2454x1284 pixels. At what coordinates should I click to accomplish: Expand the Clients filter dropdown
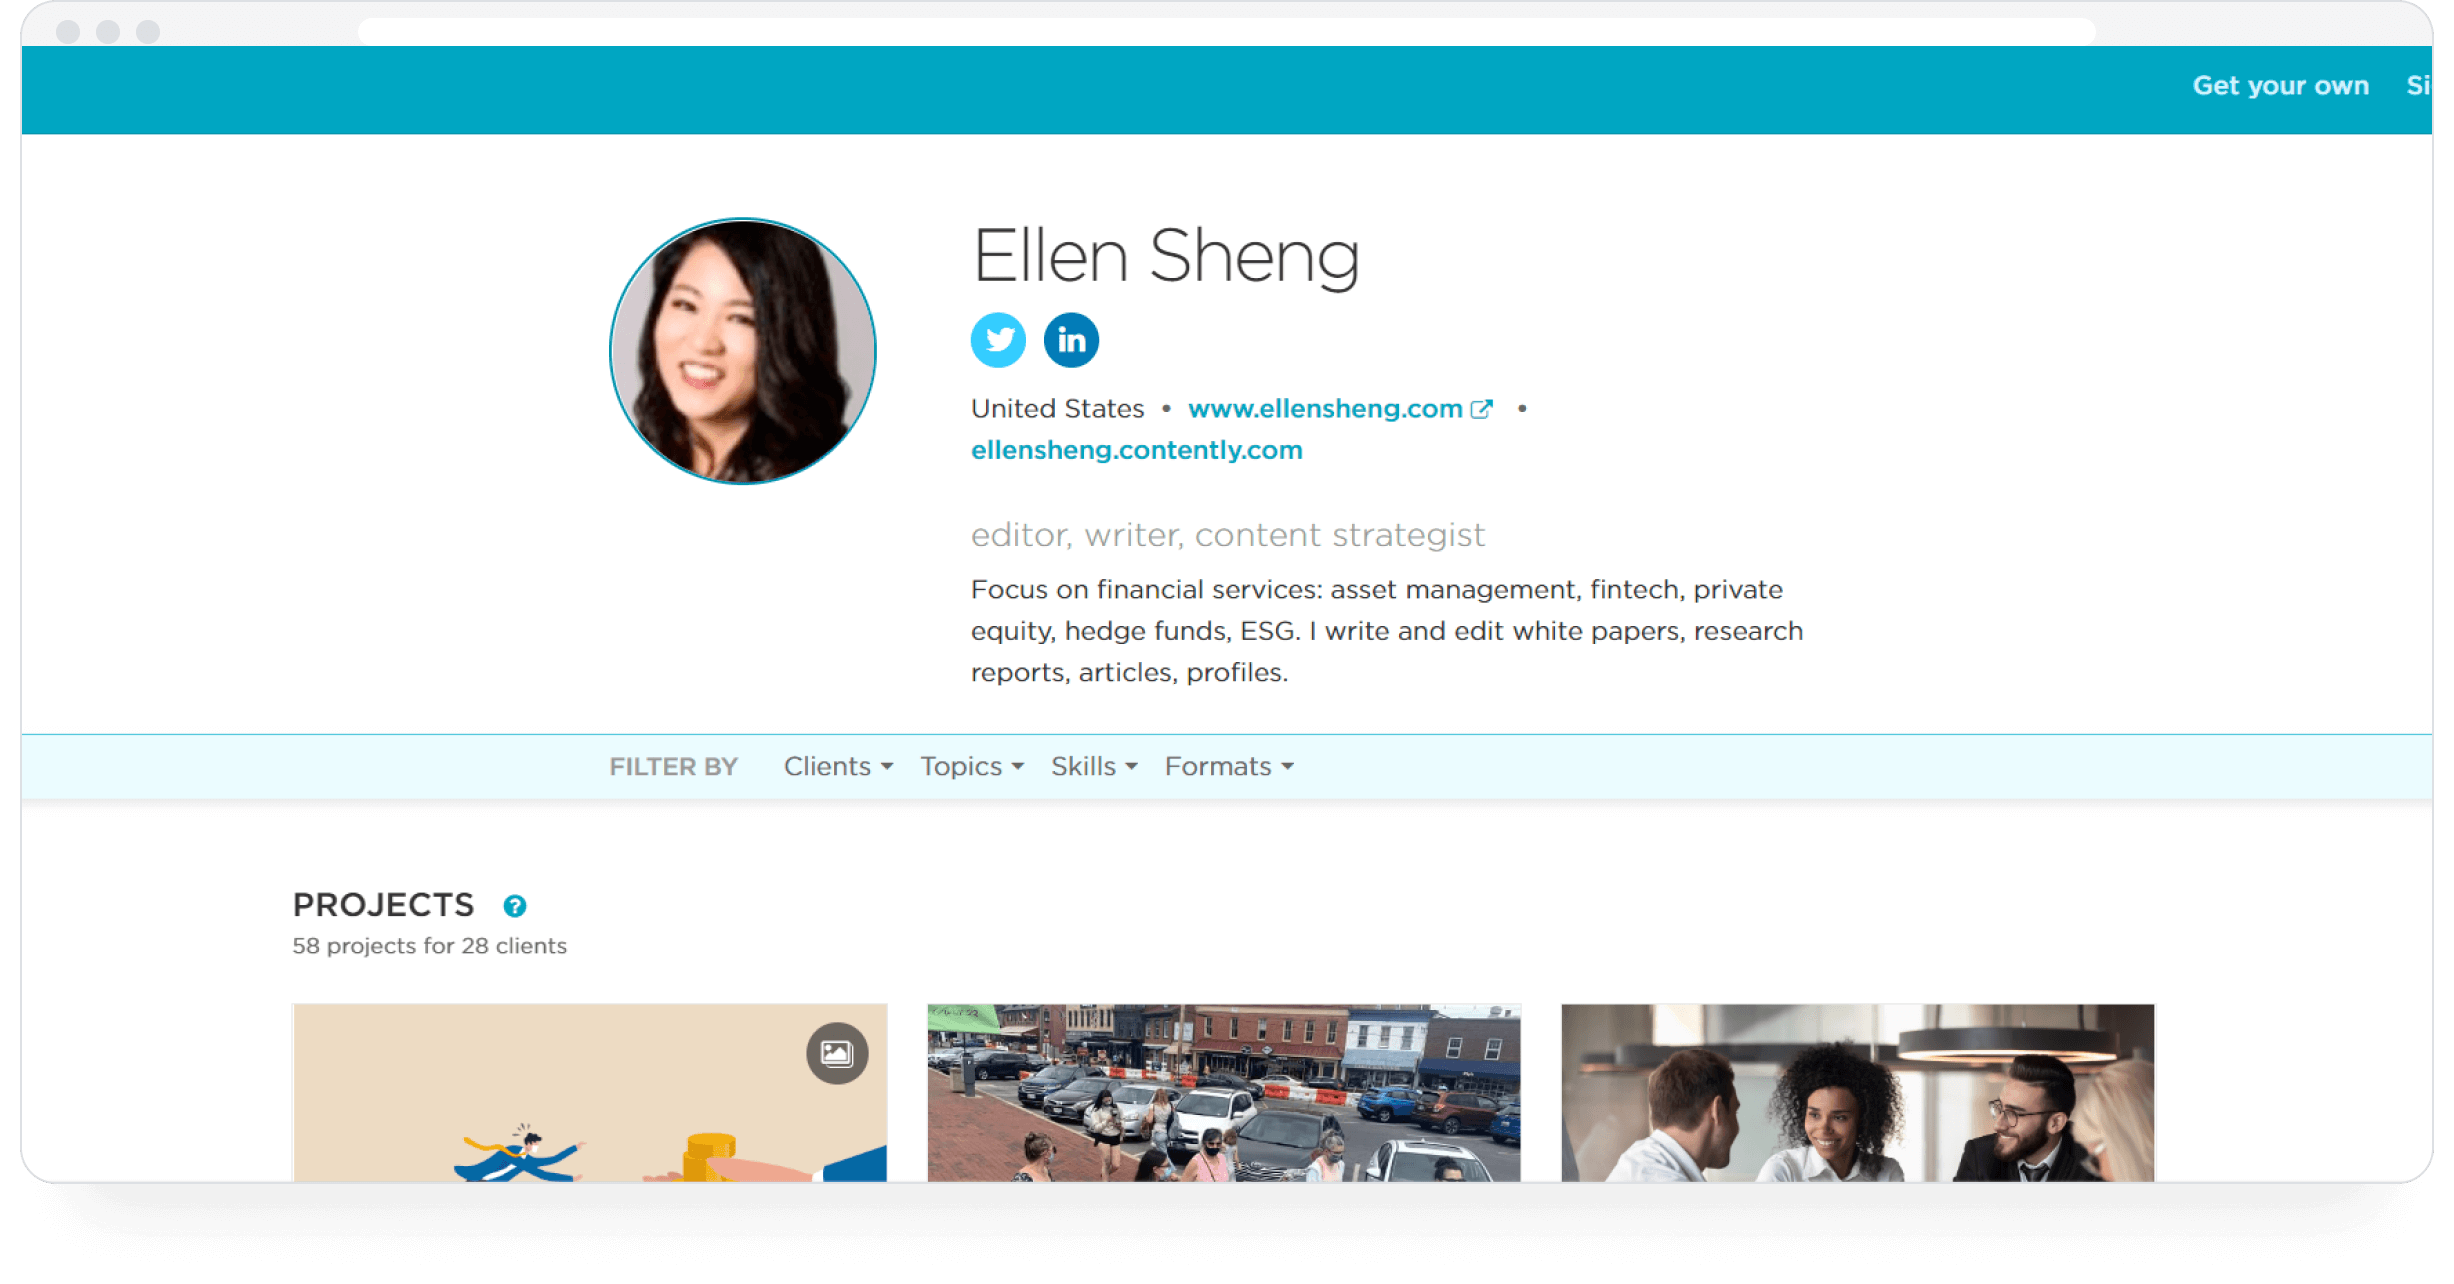click(x=838, y=766)
